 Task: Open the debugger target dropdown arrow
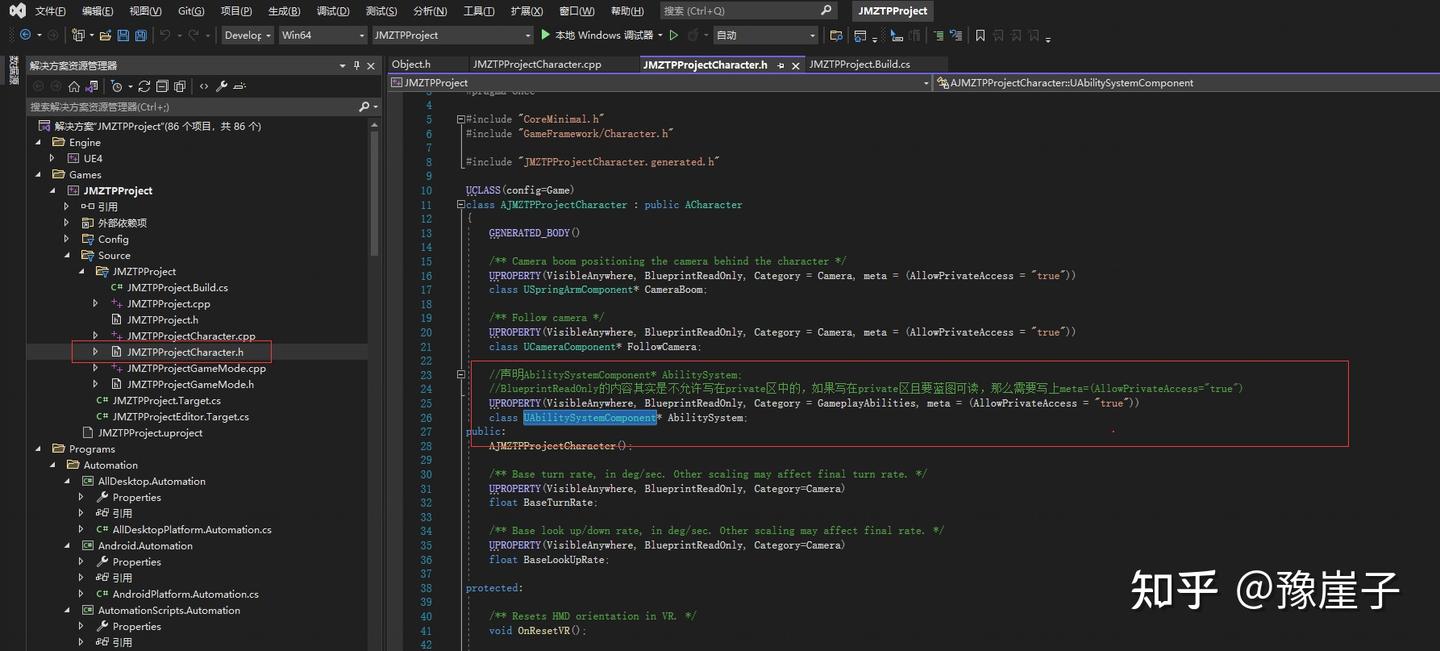660,35
